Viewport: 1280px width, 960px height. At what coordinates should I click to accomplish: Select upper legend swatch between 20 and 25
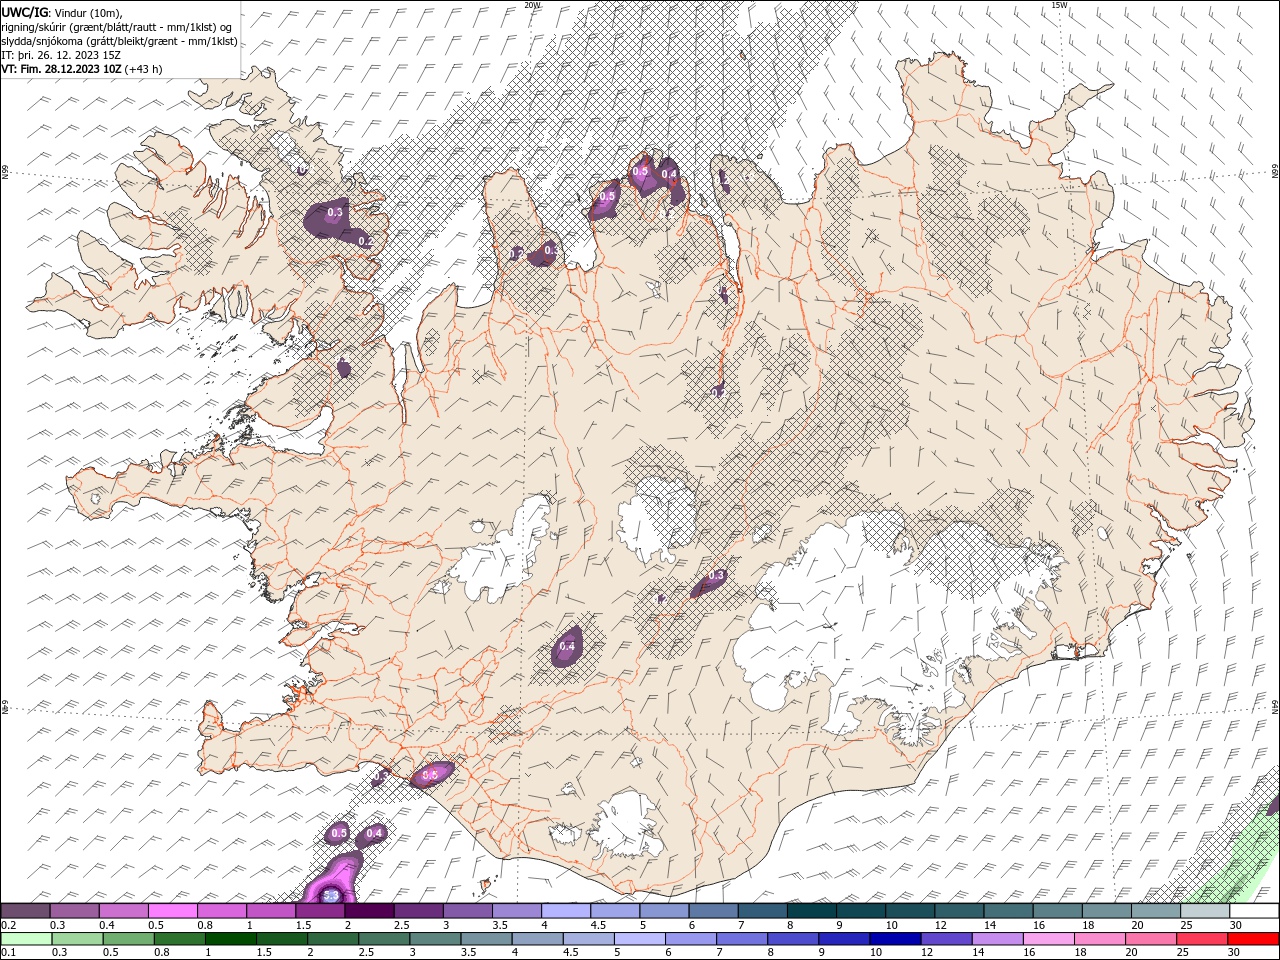[x=1155, y=911]
